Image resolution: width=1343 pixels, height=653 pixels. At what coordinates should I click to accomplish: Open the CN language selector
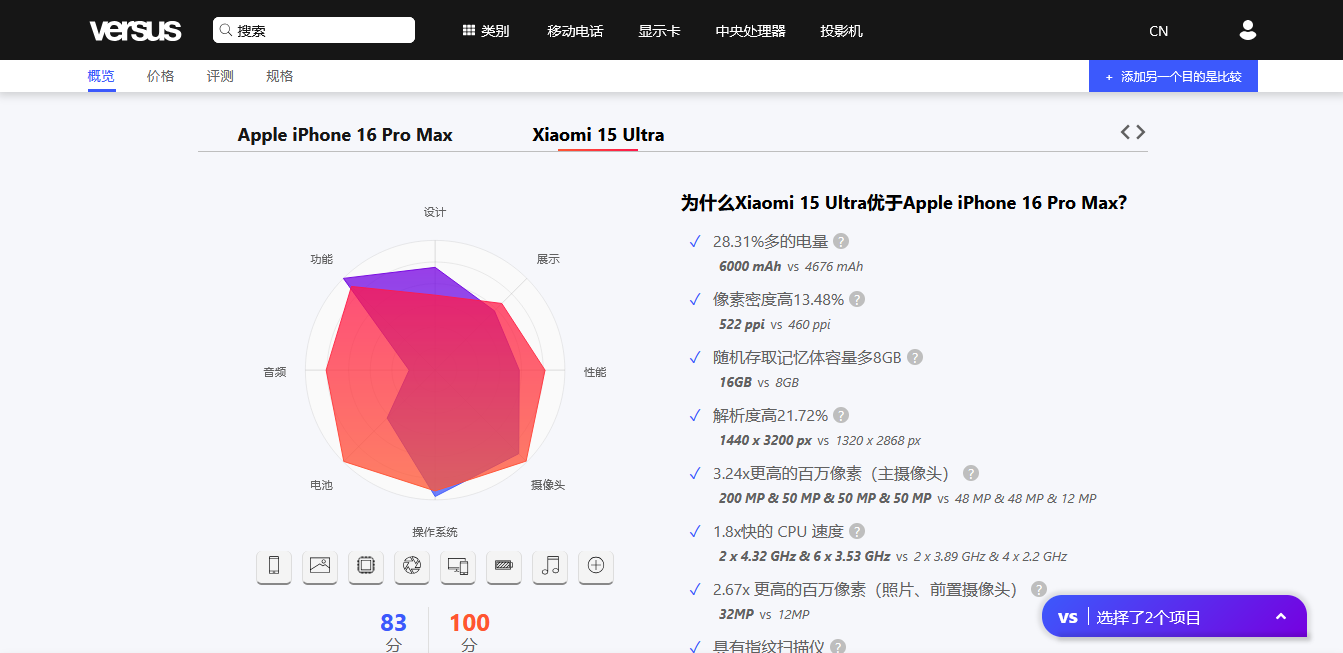tap(1158, 31)
